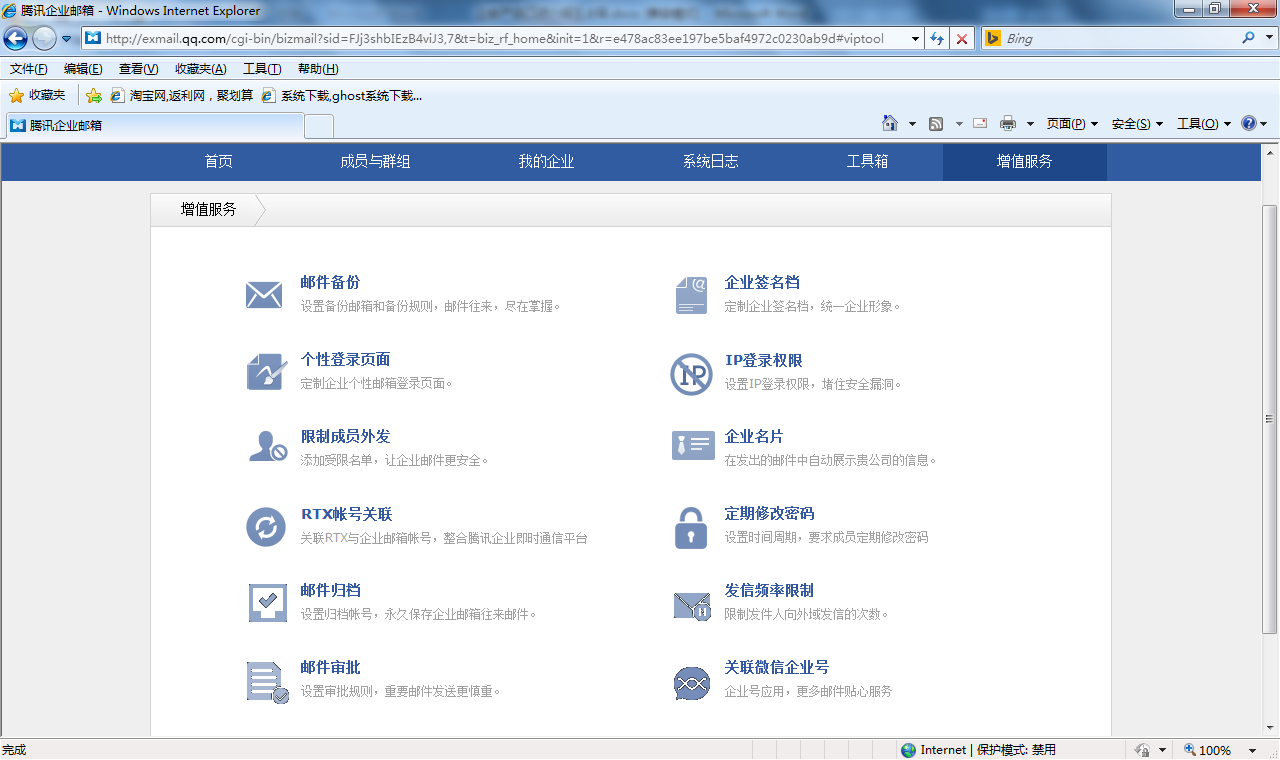Click the printer icon in toolbar

click(1008, 123)
